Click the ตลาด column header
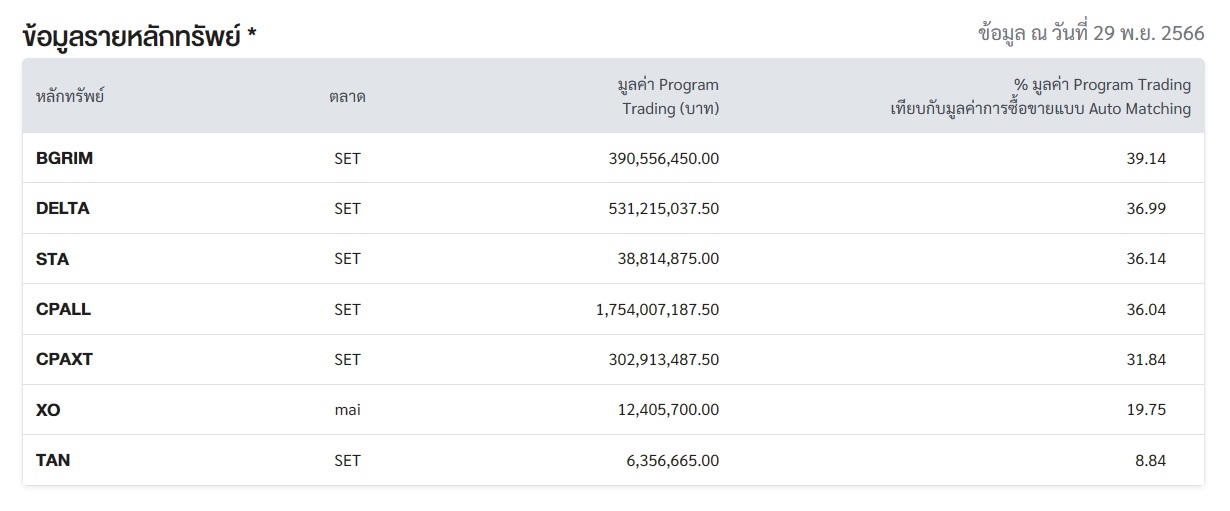This screenshot has height=511, width=1230. coord(347,97)
